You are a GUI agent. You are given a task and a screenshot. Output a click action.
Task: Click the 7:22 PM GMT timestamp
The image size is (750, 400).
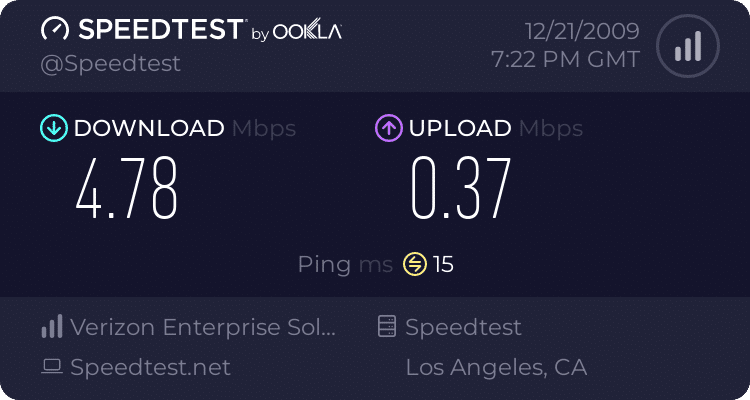[565, 60]
